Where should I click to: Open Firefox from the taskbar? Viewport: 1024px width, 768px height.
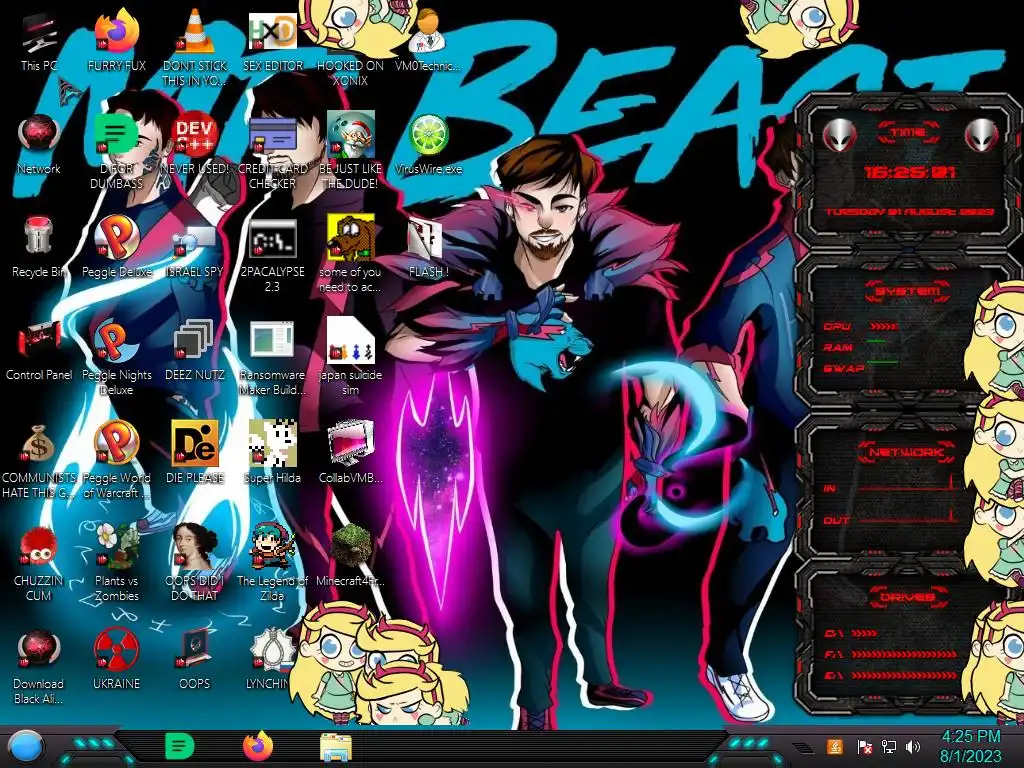[x=259, y=746]
